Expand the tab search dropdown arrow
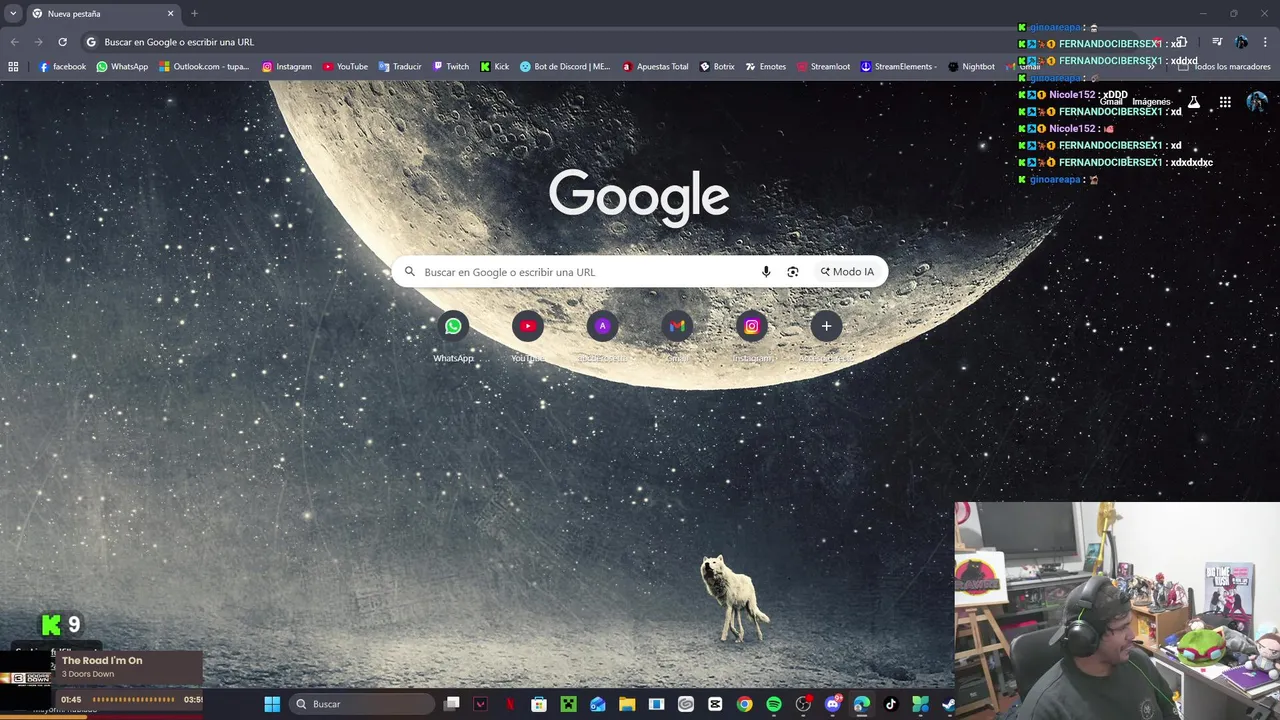Screen dimensions: 1280x720 [x=13, y=14]
